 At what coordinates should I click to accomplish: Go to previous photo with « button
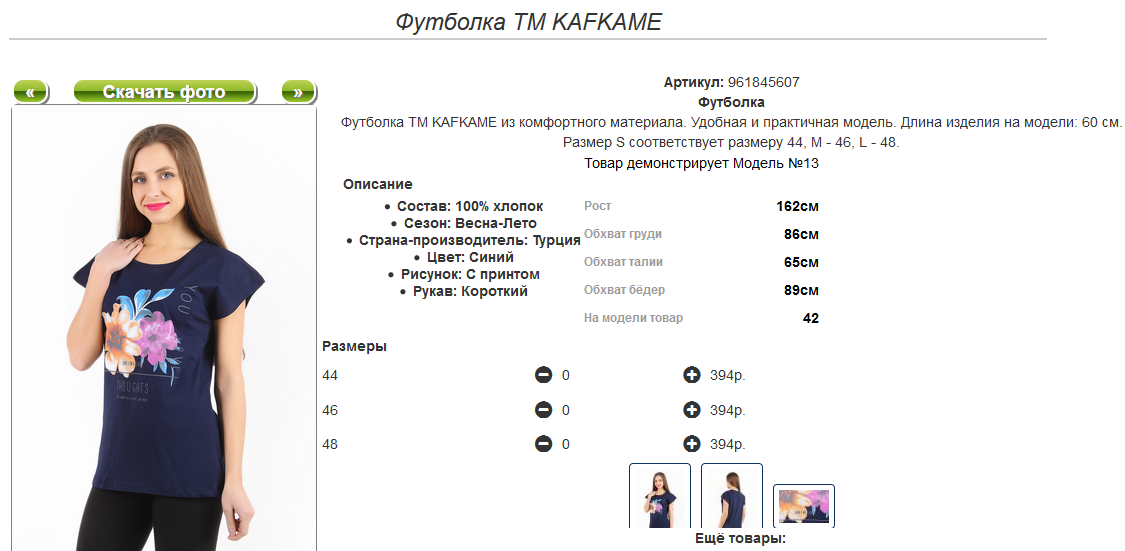31,92
